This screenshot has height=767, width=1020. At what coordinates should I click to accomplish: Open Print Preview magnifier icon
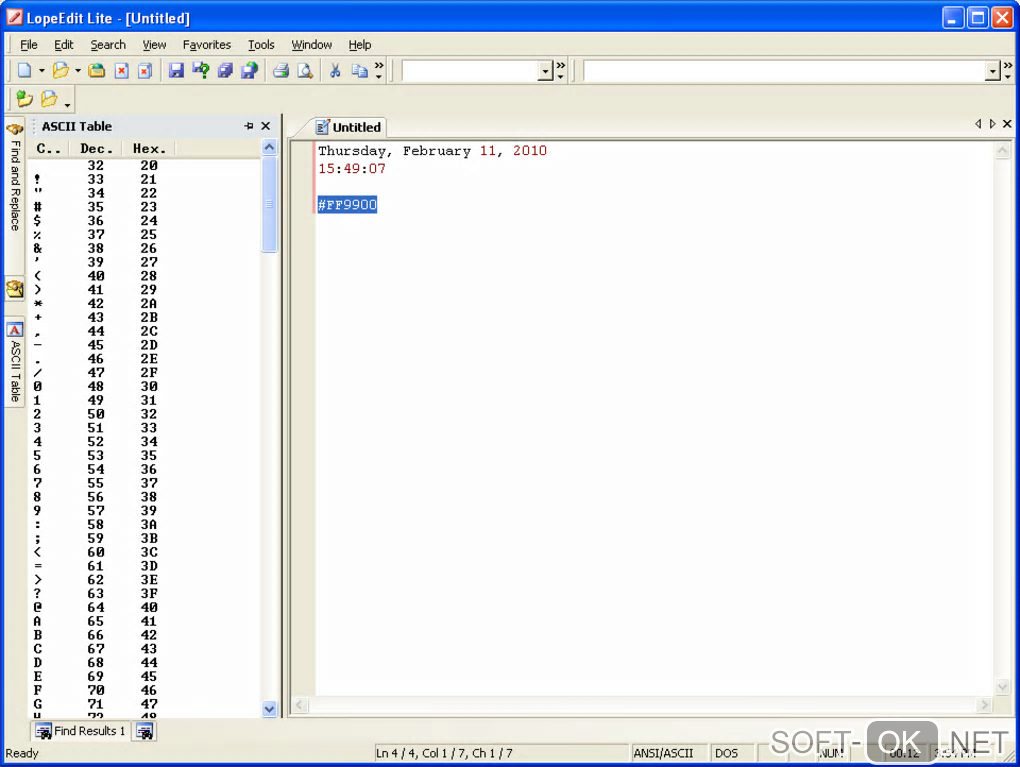pos(305,70)
